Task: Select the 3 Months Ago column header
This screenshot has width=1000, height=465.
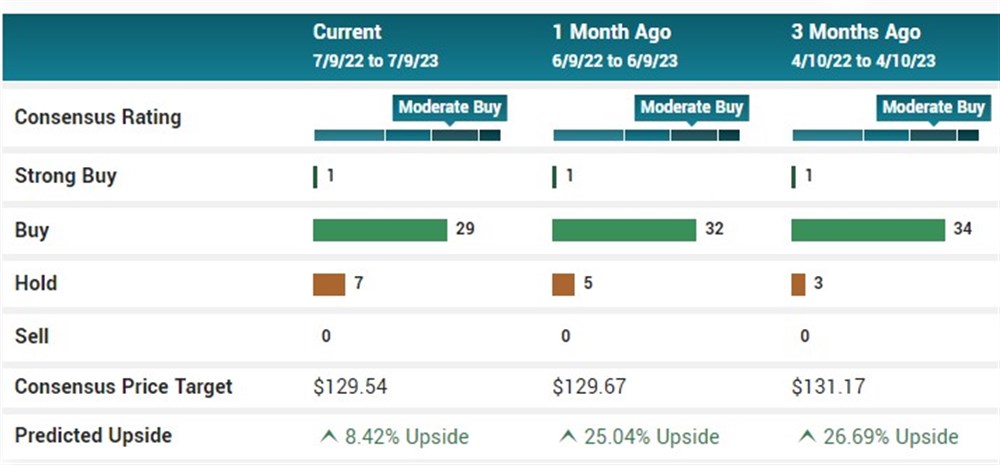Action: [856, 33]
